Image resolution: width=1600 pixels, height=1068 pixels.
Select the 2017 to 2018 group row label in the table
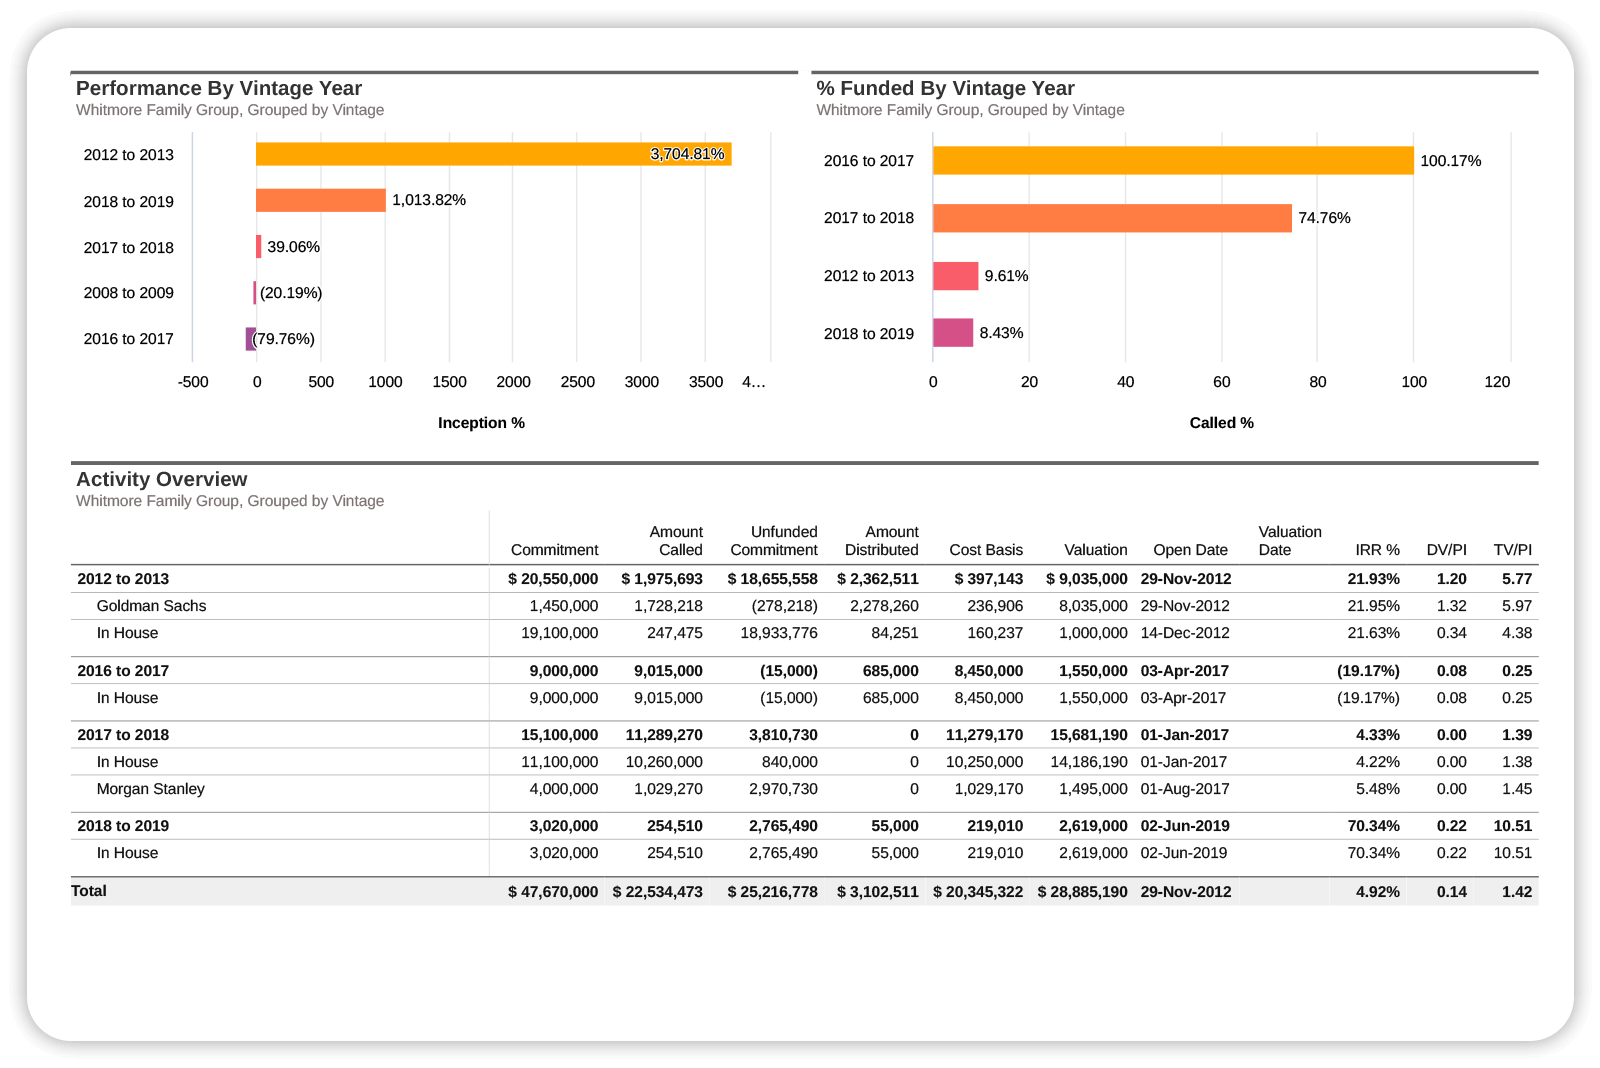pos(123,735)
